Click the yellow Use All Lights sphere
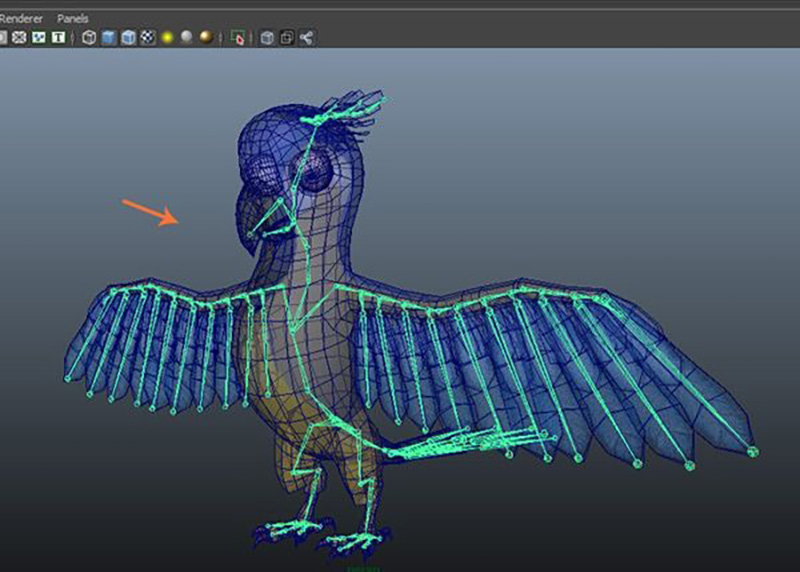The image size is (800, 572). [167, 38]
